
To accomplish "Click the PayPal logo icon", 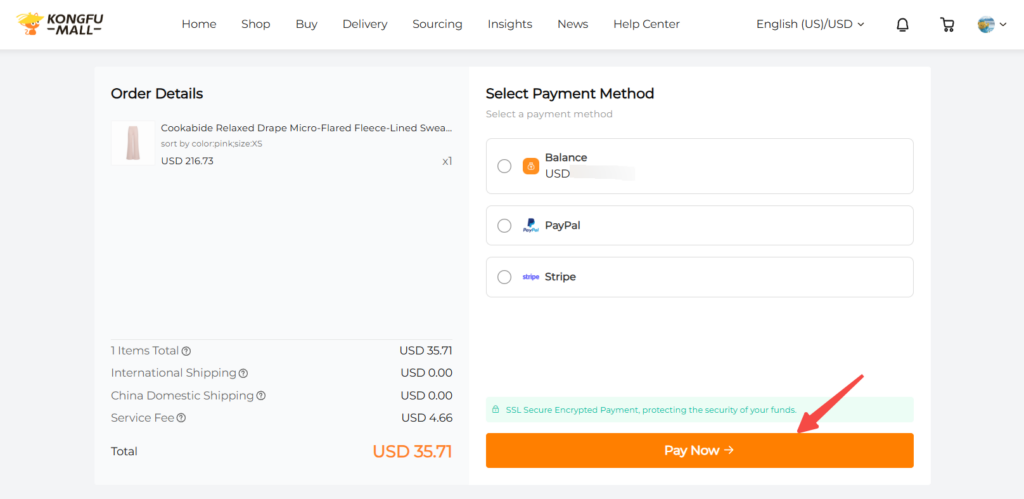I will coord(531,226).
